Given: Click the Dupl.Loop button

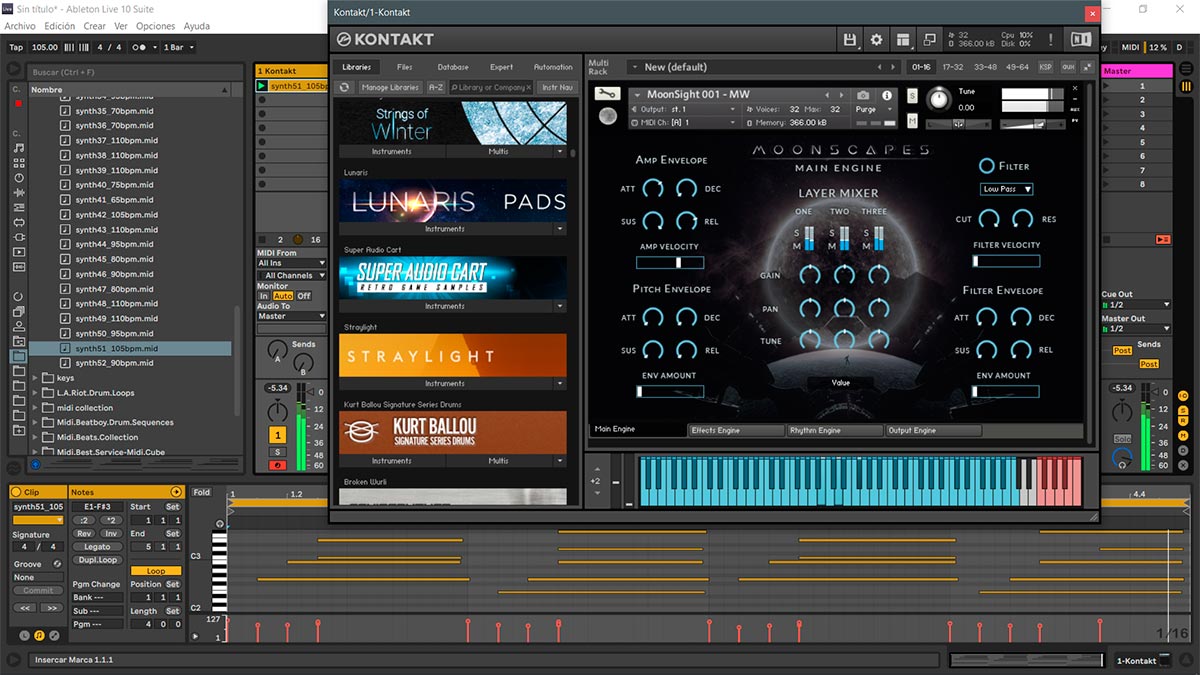Looking at the screenshot, I should pyautogui.click(x=97, y=560).
